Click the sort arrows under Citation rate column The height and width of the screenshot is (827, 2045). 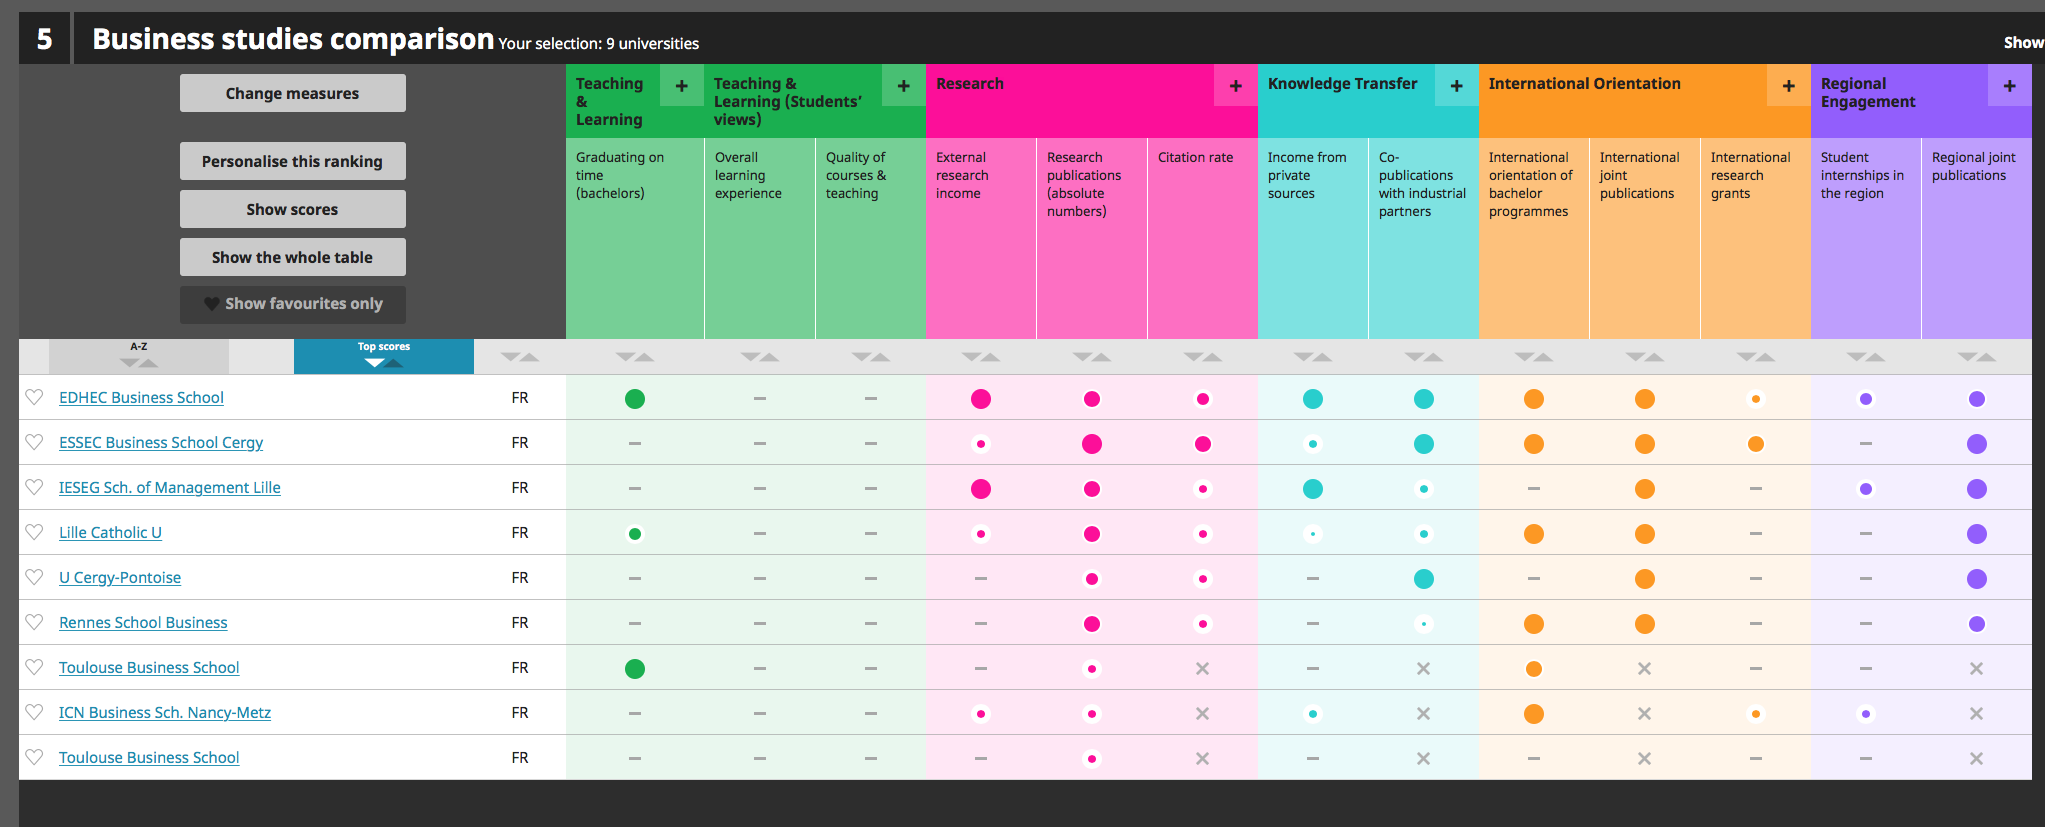[1202, 357]
